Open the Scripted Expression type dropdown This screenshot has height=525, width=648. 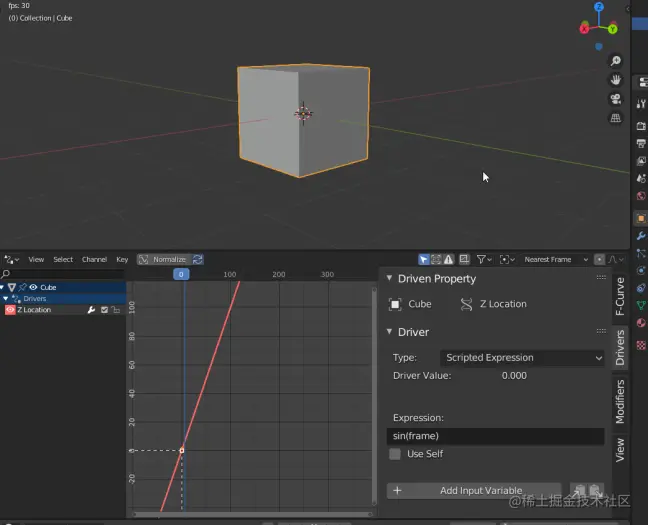[522, 358]
